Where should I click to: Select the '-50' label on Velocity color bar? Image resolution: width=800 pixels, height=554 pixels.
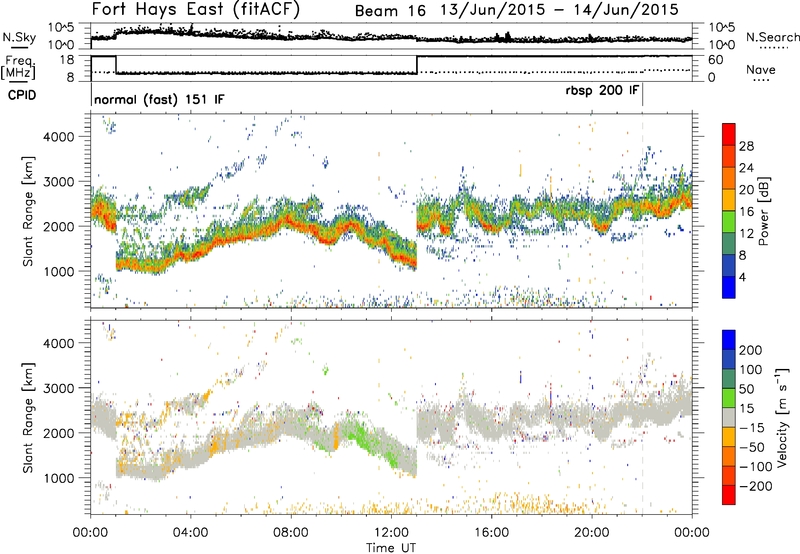[752, 447]
